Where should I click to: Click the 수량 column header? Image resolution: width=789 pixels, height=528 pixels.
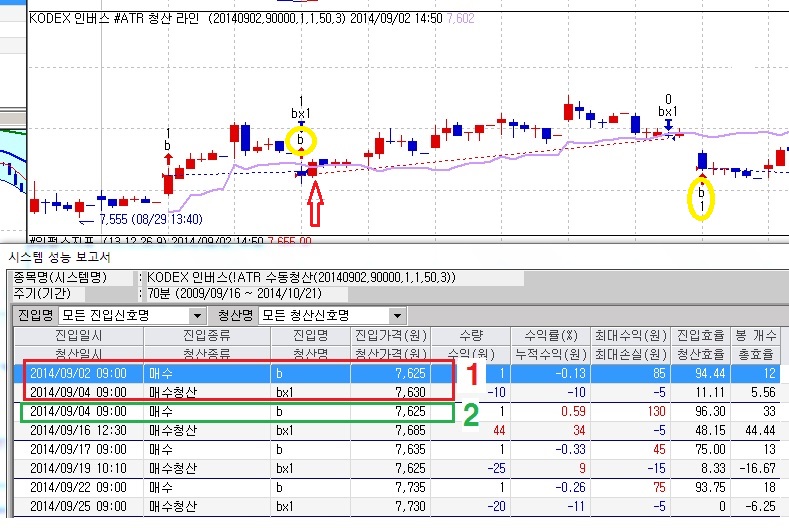471,335
